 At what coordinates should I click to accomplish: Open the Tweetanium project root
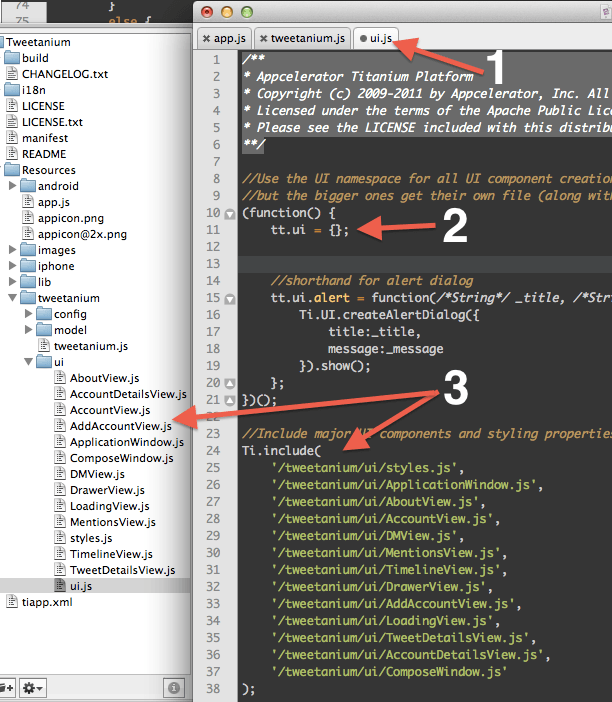click(x=38, y=42)
